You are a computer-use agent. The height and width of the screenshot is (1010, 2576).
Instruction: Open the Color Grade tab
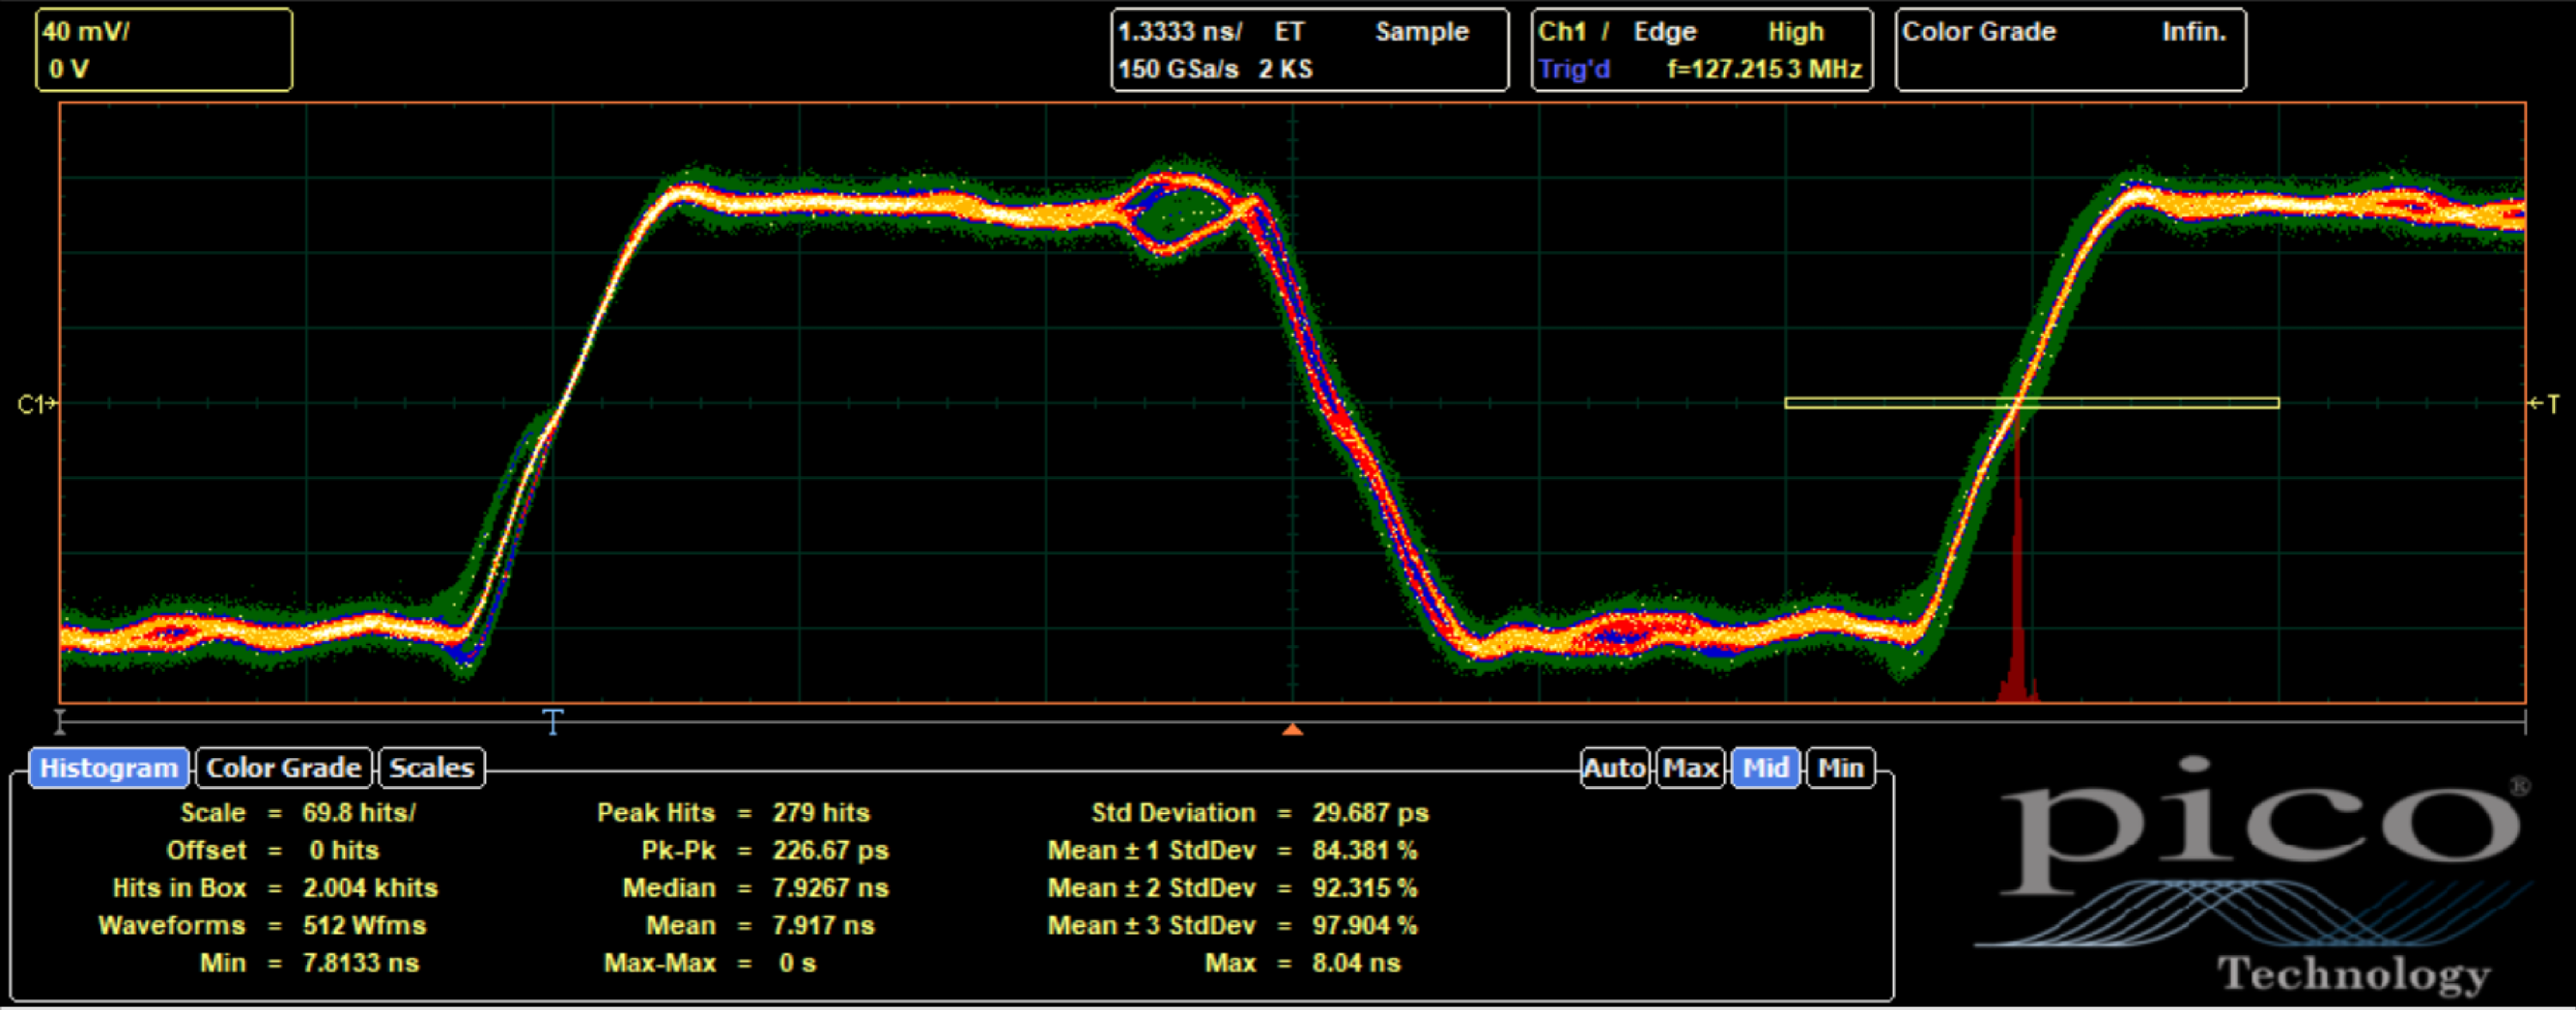283,768
